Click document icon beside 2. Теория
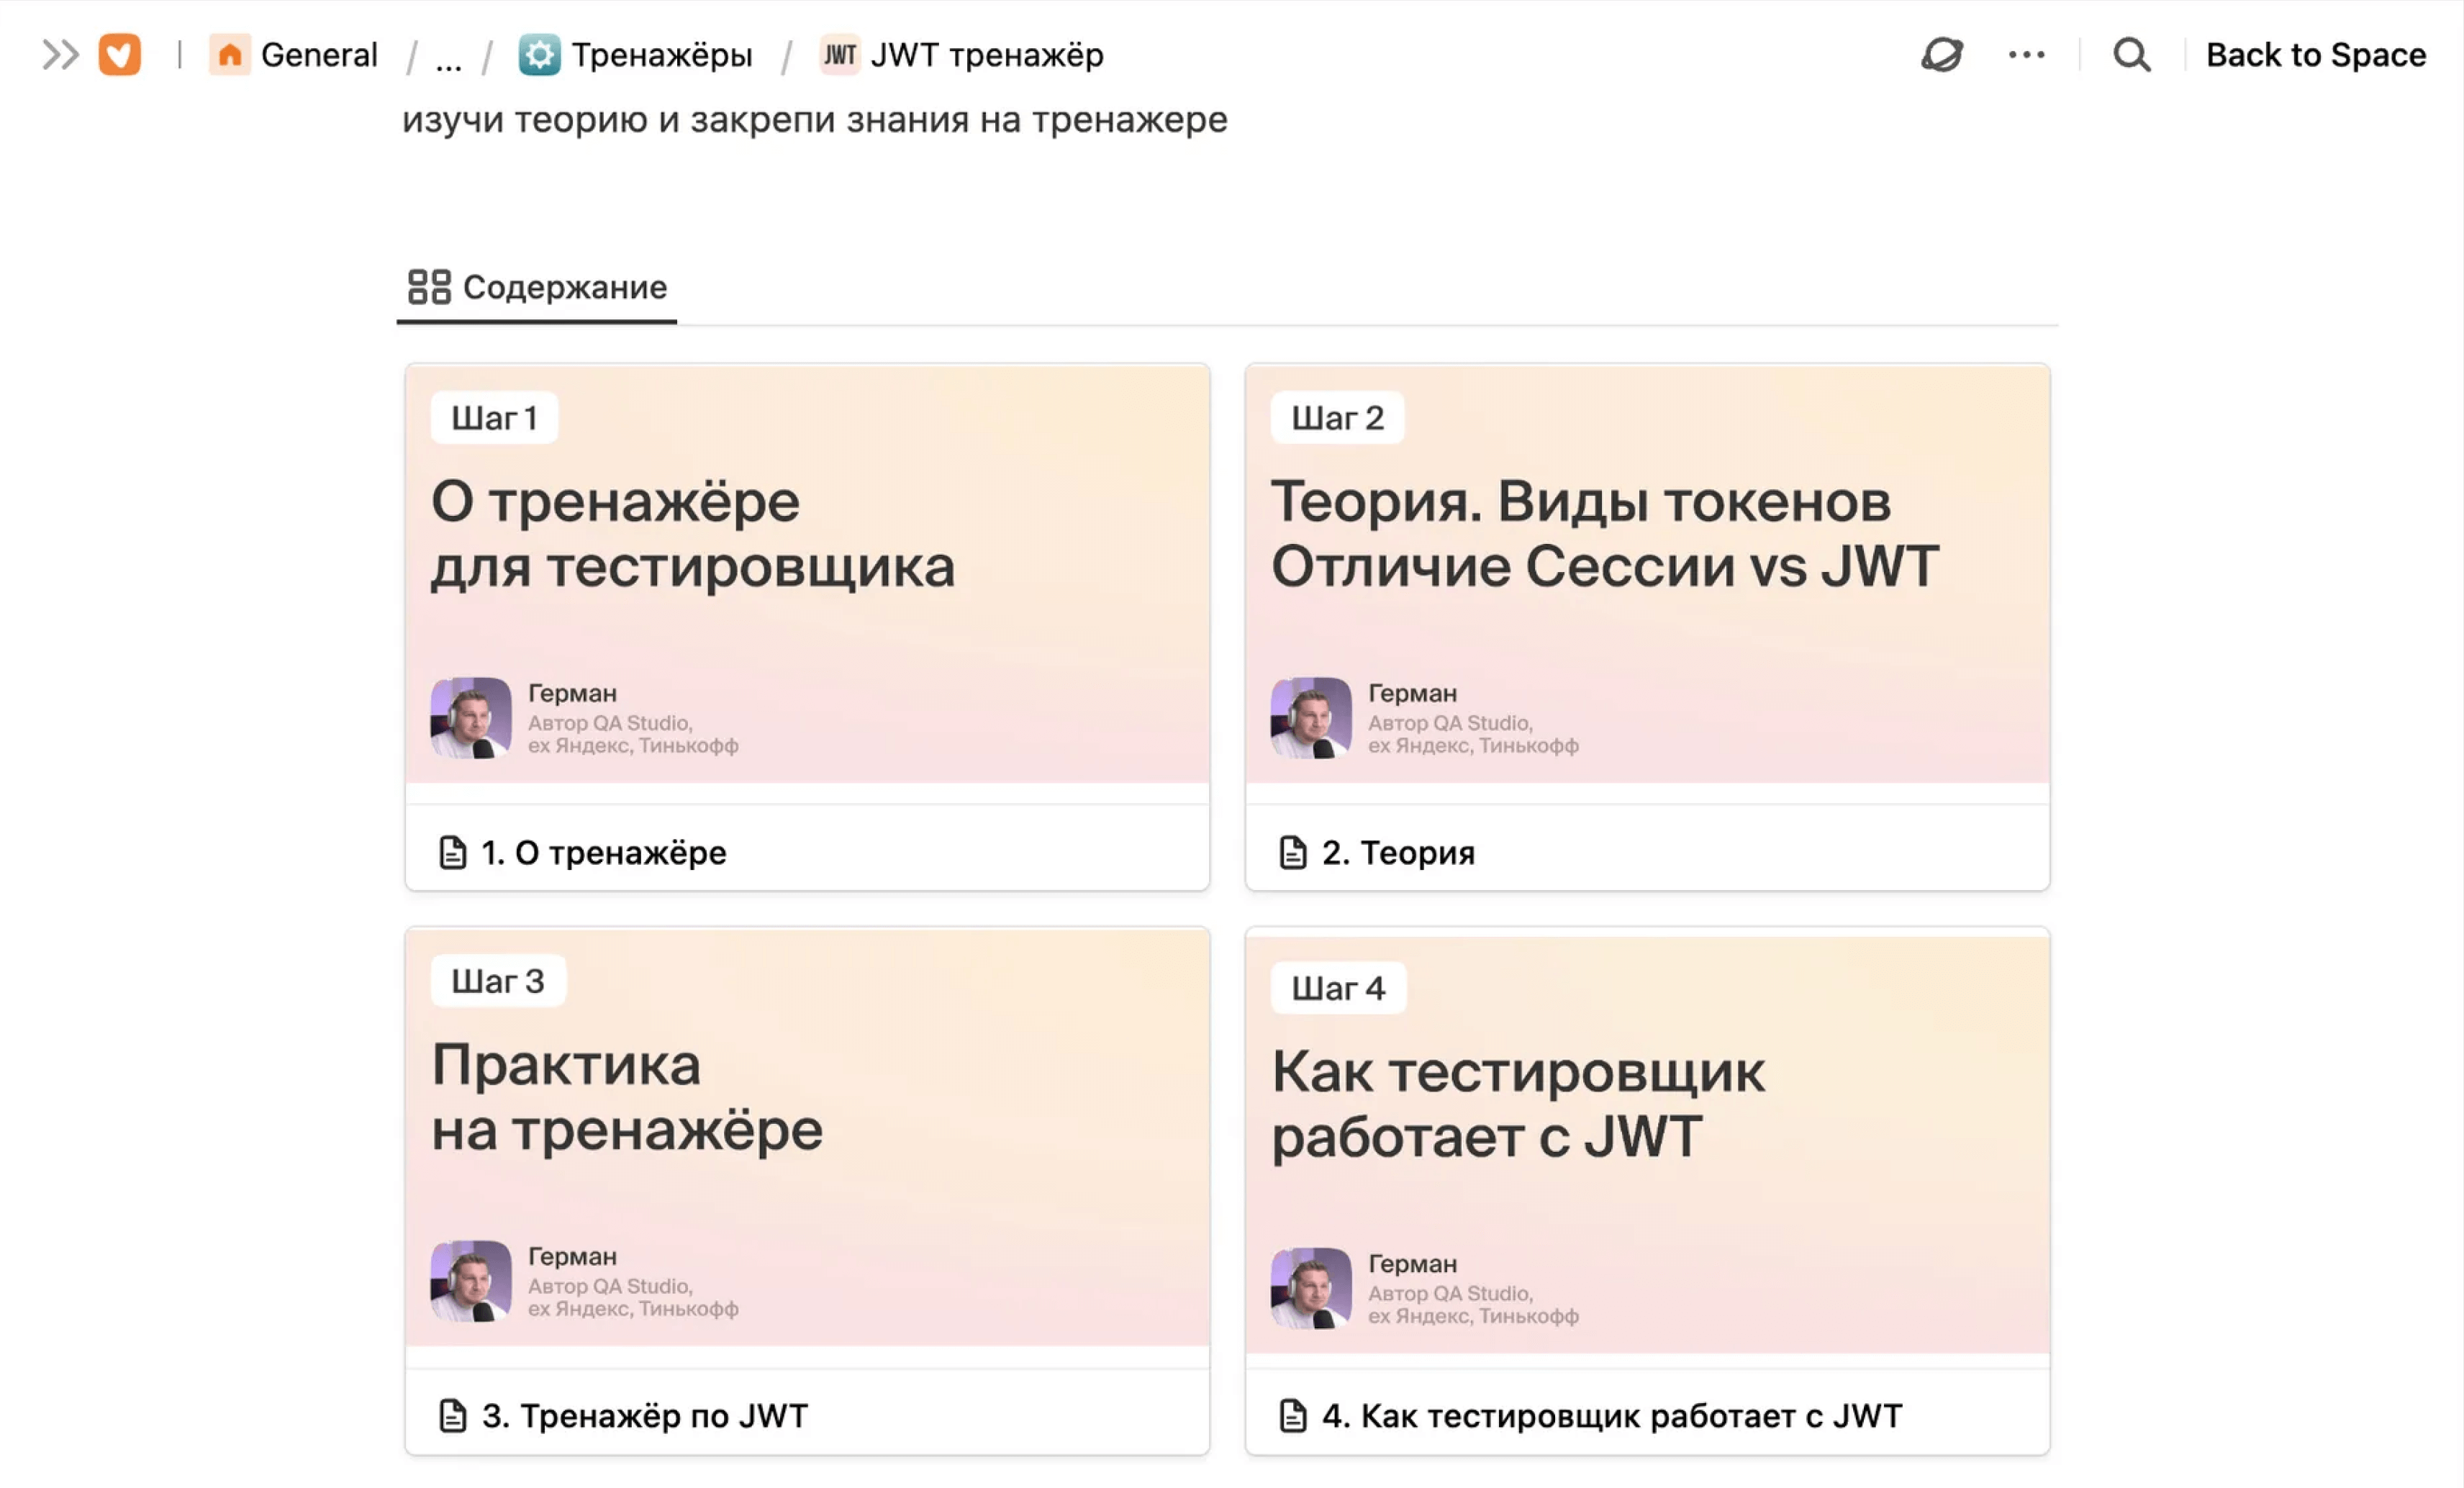Screen dimensions: 2464x1488 tap(1293, 852)
